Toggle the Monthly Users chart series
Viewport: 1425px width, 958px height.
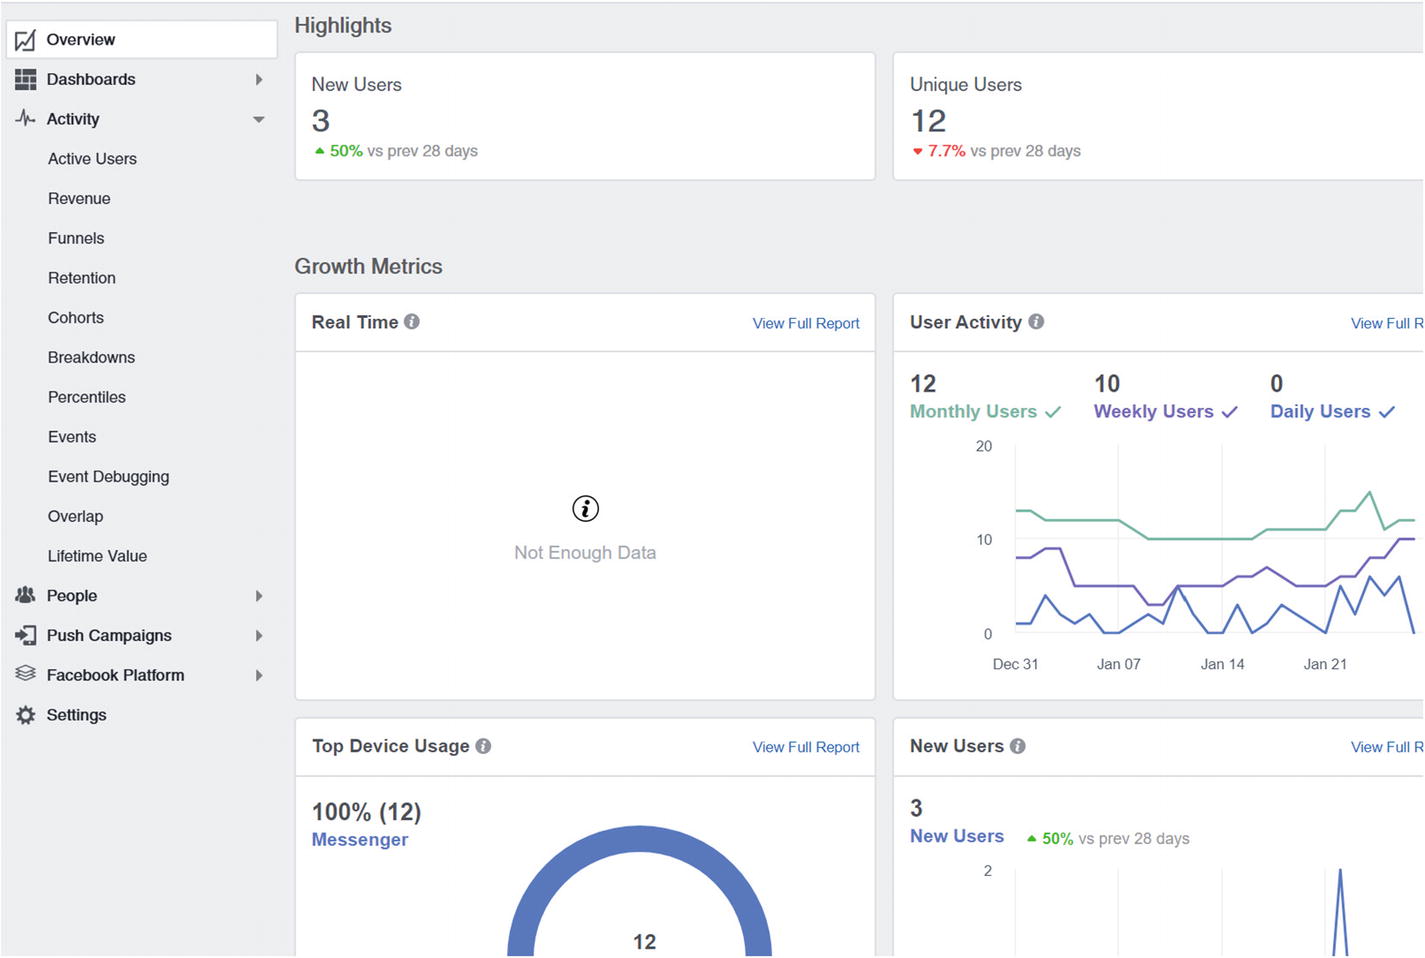pos(984,412)
